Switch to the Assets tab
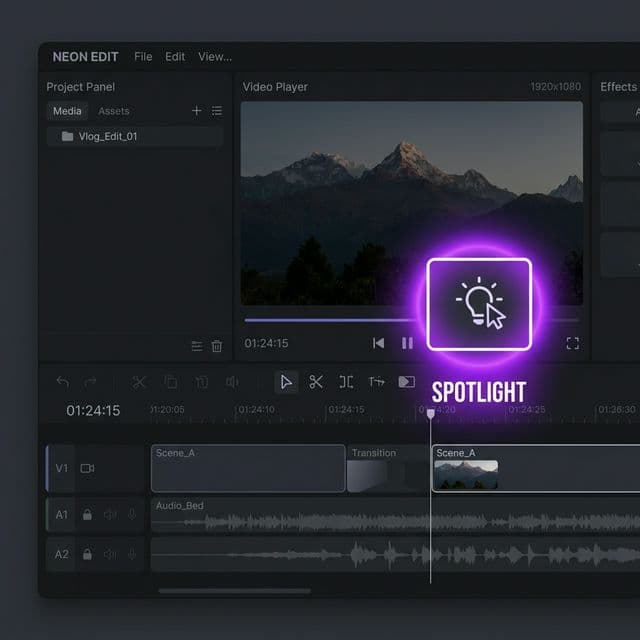This screenshot has width=640, height=640. pyautogui.click(x=113, y=111)
